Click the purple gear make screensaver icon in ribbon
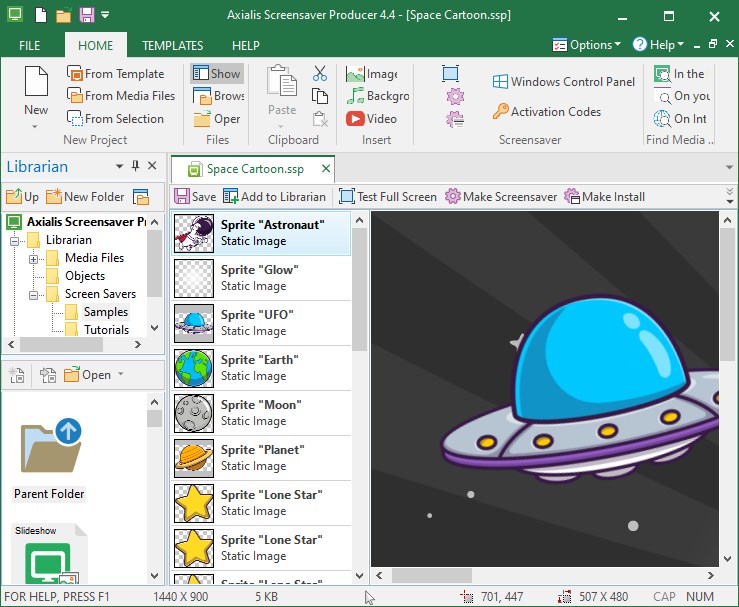This screenshot has height=607, width=739. point(455,96)
